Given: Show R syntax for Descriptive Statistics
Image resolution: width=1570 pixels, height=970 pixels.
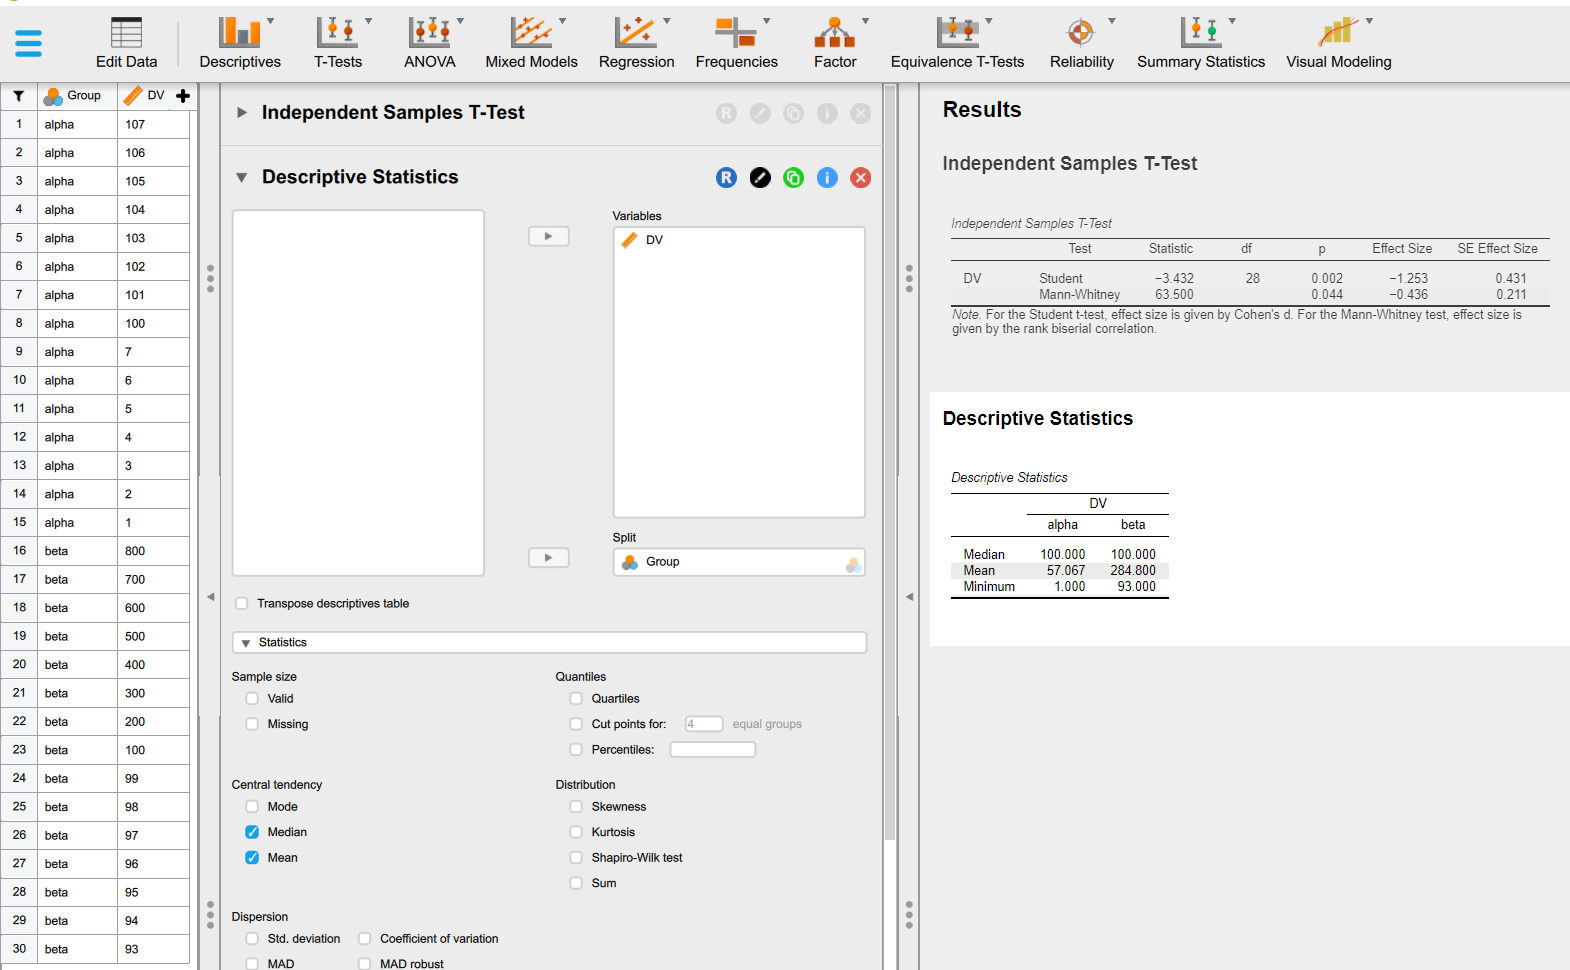Looking at the screenshot, I should click(x=726, y=178).
